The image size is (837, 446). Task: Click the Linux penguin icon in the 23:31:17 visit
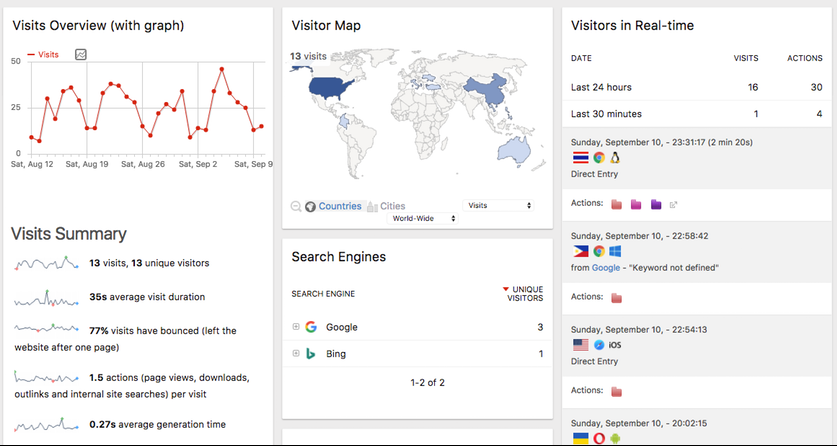pos(615,157)
